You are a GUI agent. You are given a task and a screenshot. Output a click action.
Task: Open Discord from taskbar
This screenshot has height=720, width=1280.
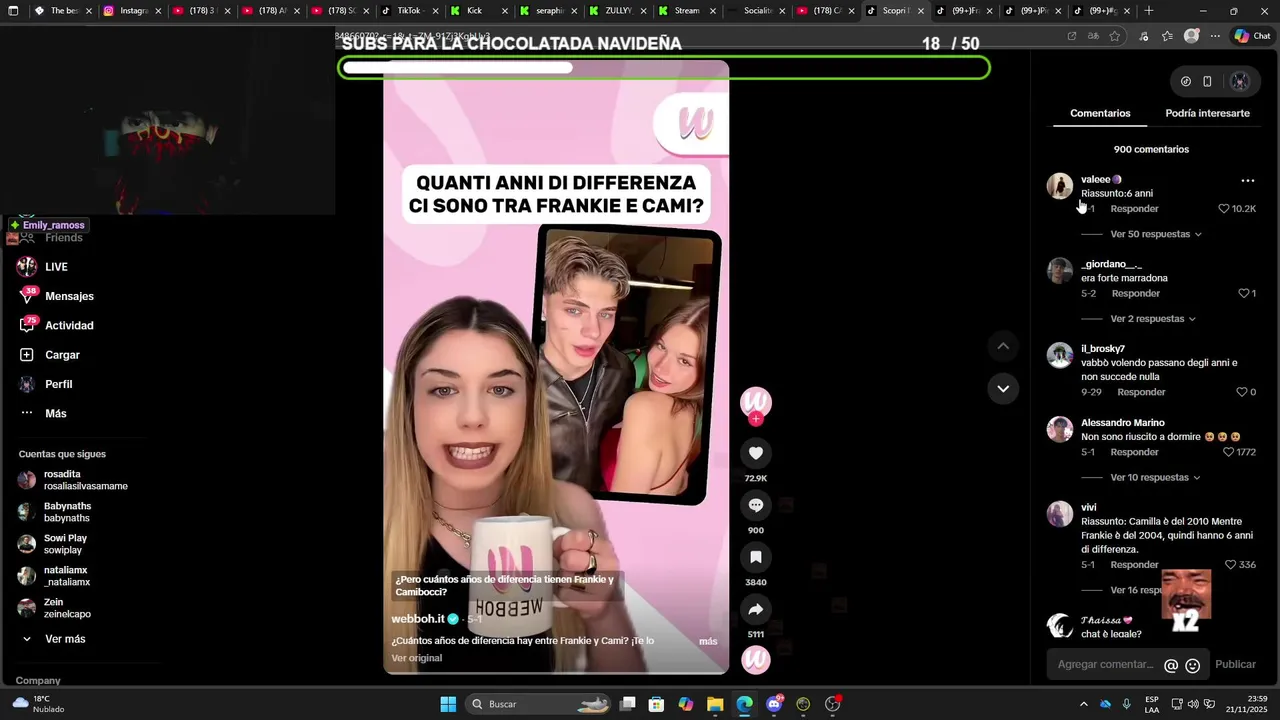(x=774, y=704)
